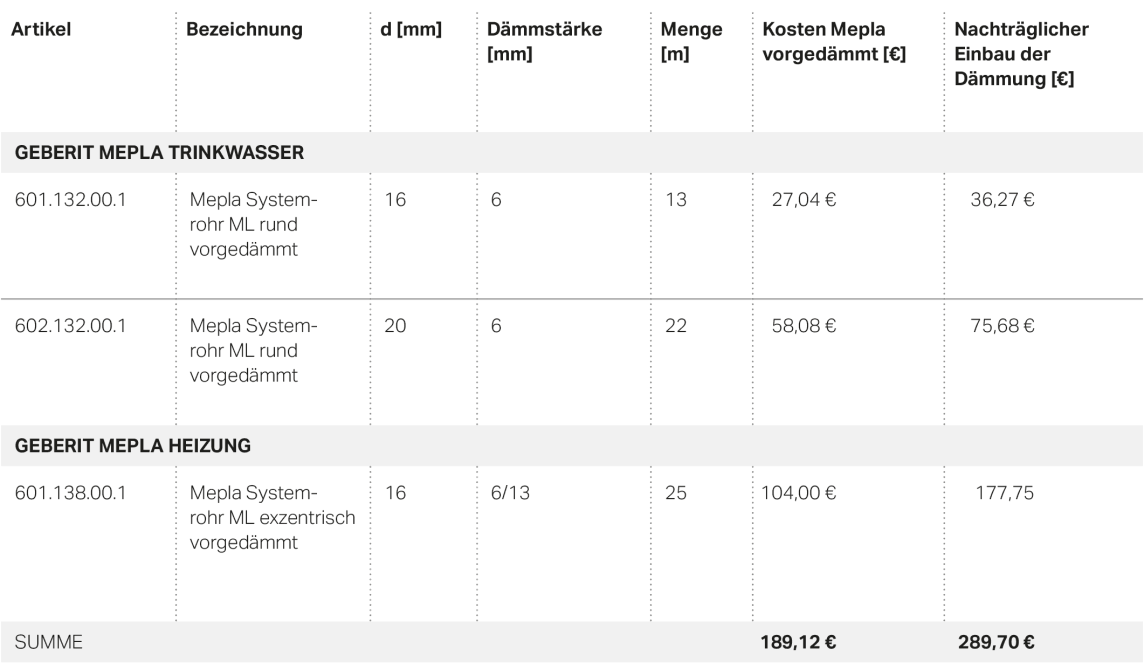The width and height of the screenshot is (1144, 663).
Task: Click Nachträglicher Einbau der Dämmung header
Action: pyautogui.click(x=1021, y=54)
